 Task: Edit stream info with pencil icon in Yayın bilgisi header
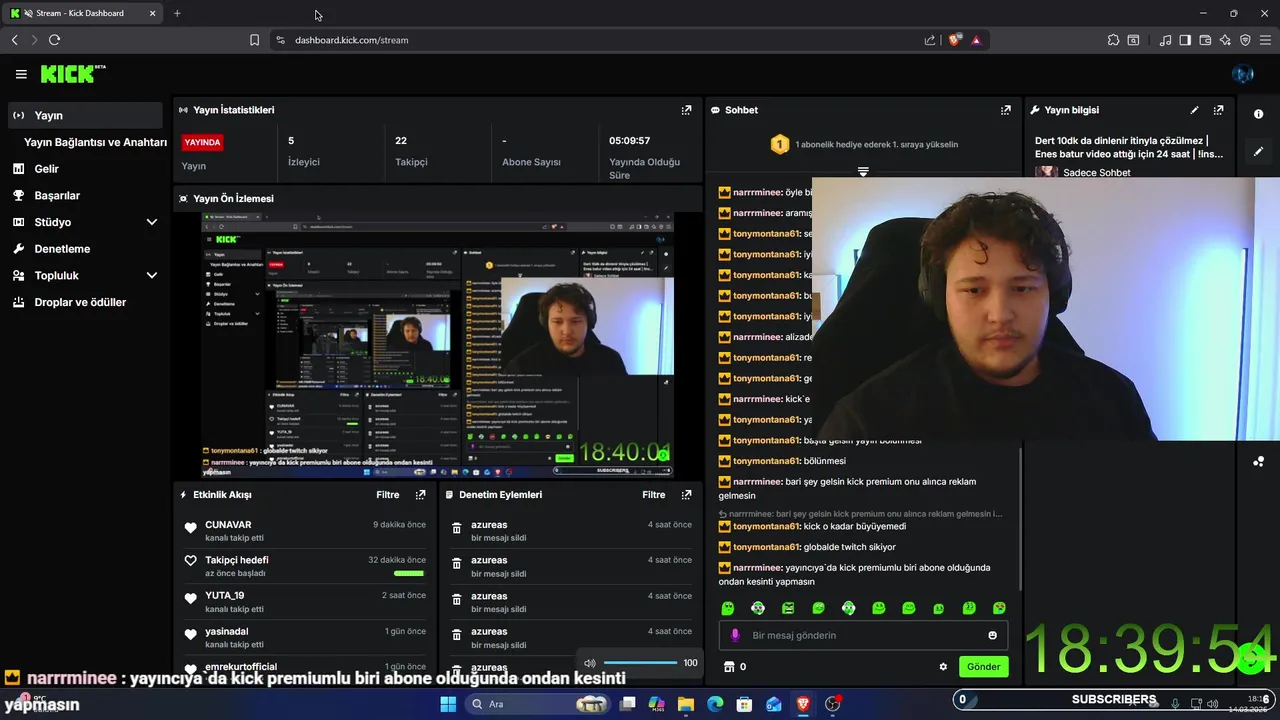point(1194,110)
